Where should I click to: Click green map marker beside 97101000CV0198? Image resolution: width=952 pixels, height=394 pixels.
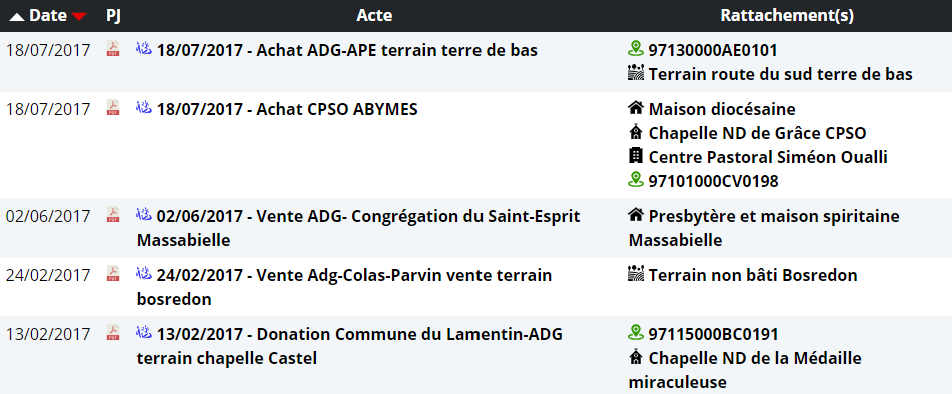[x=636, y=180]
